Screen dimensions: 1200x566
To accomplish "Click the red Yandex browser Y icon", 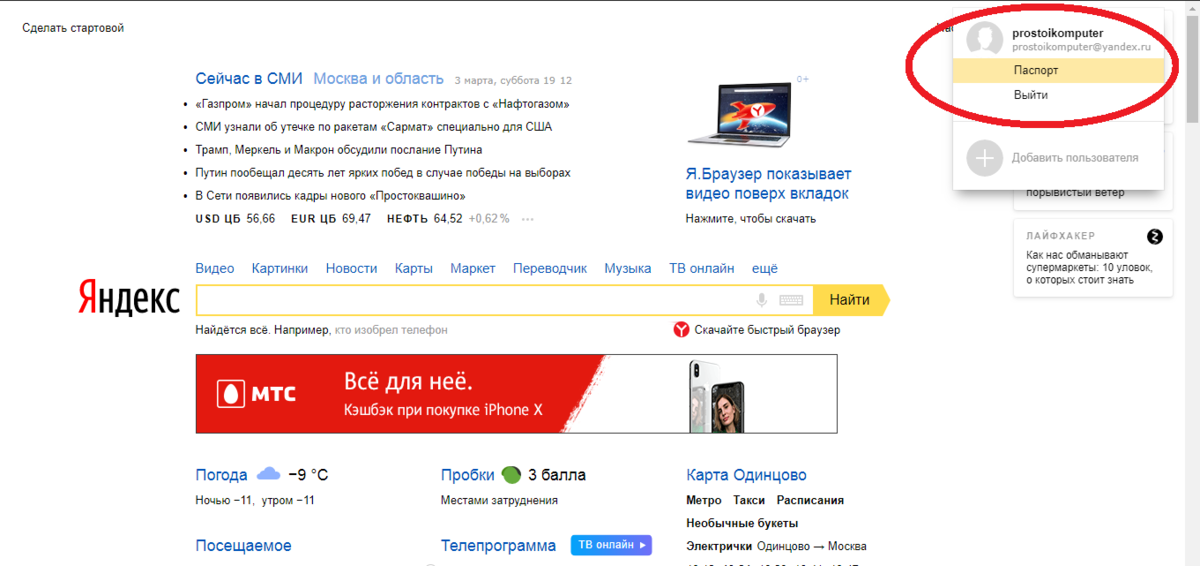I will [x=681, y=330].
